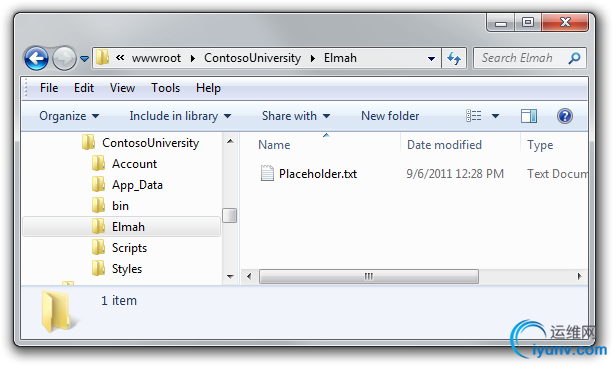Toggle the preview pane icon
The width and height of the screenshot is (613, 366).
[529, 116]
